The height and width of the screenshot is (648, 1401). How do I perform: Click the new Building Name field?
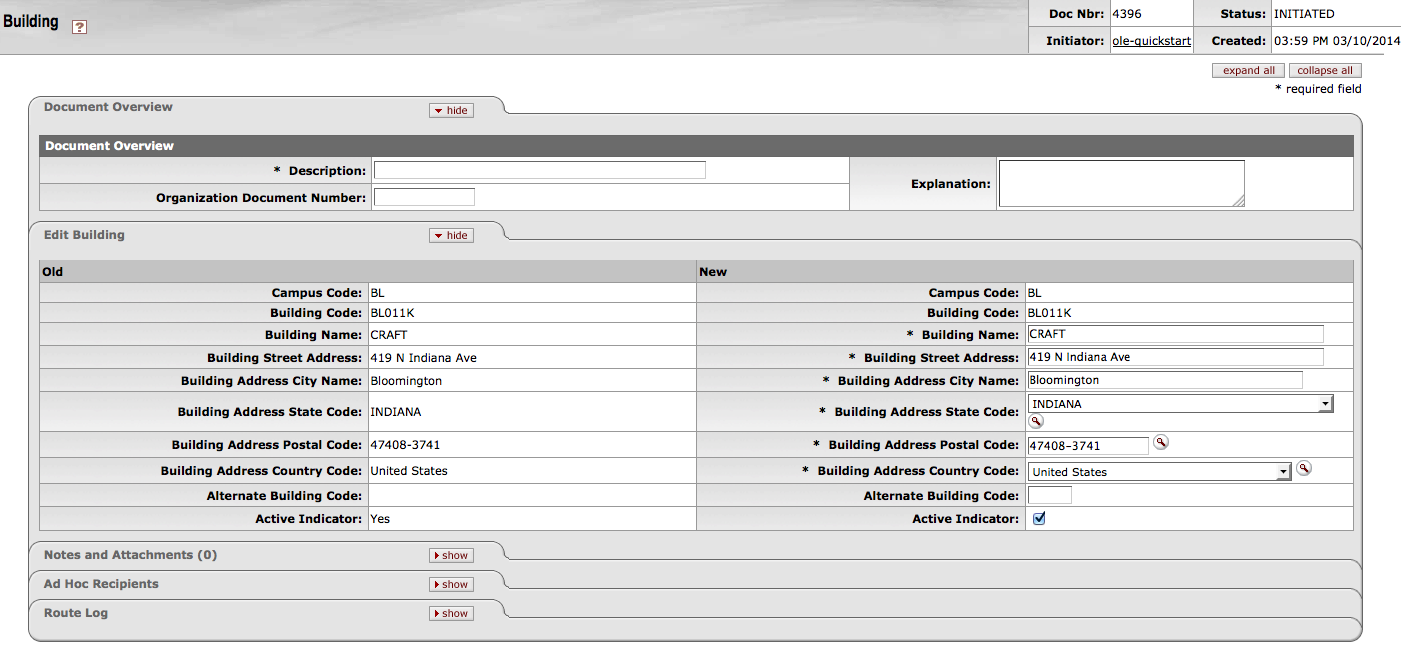(1175, 334)
